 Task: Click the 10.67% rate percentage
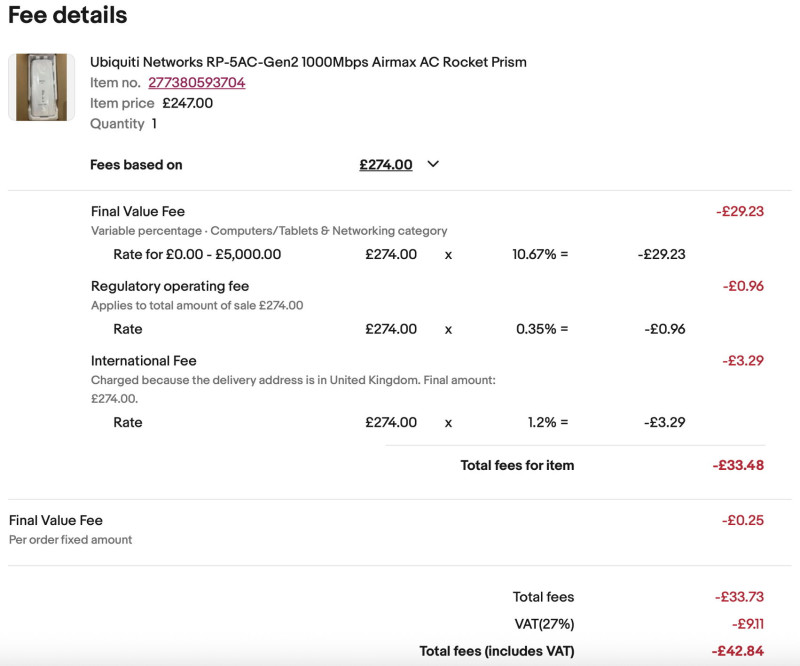point(534,255)
